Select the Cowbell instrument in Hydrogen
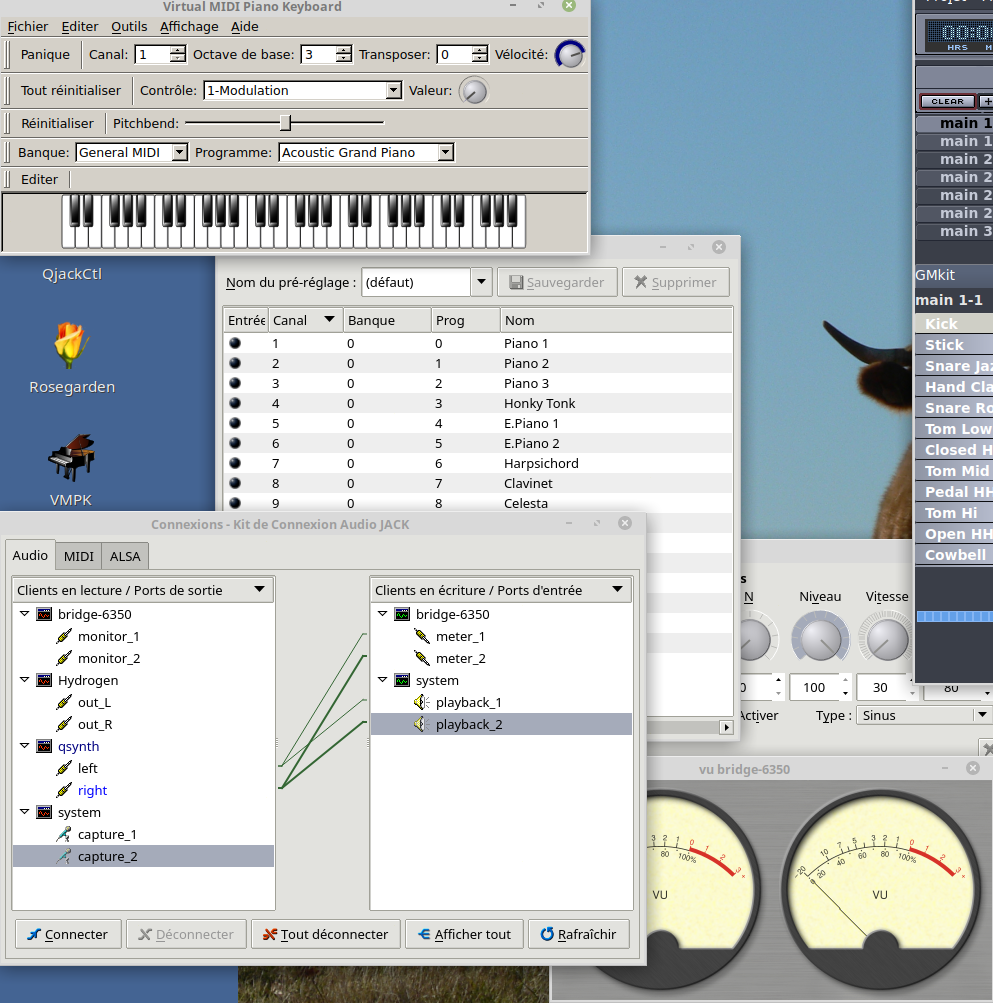 [953, 555]
